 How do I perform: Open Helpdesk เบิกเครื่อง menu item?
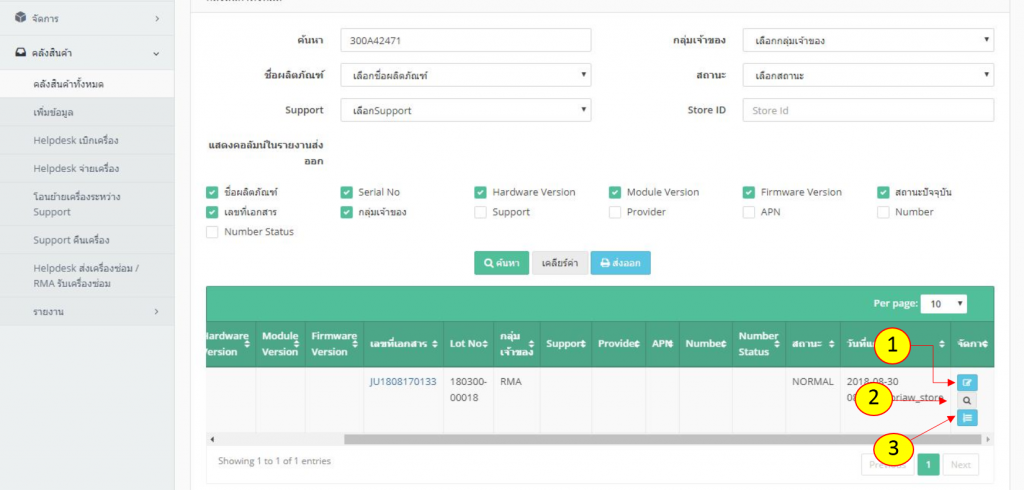pyautogui.click(x=87, y=140)
